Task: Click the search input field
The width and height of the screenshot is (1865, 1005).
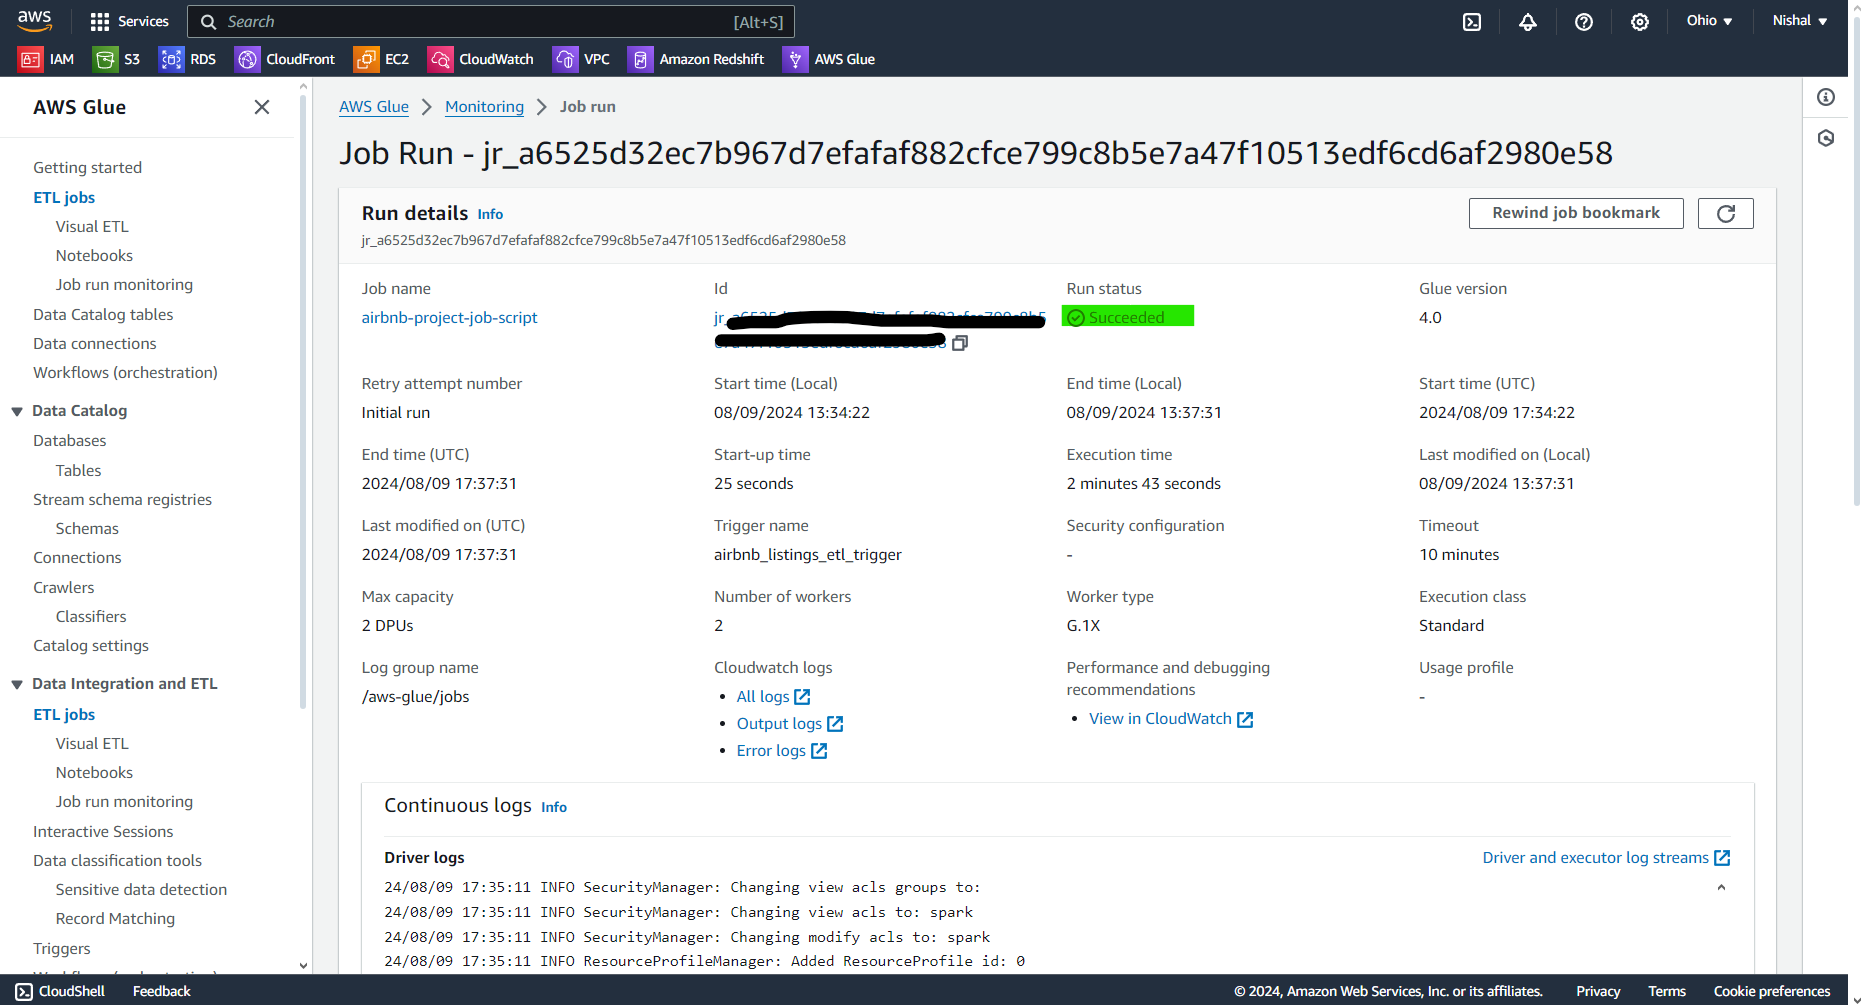Action: coord(490,21)
